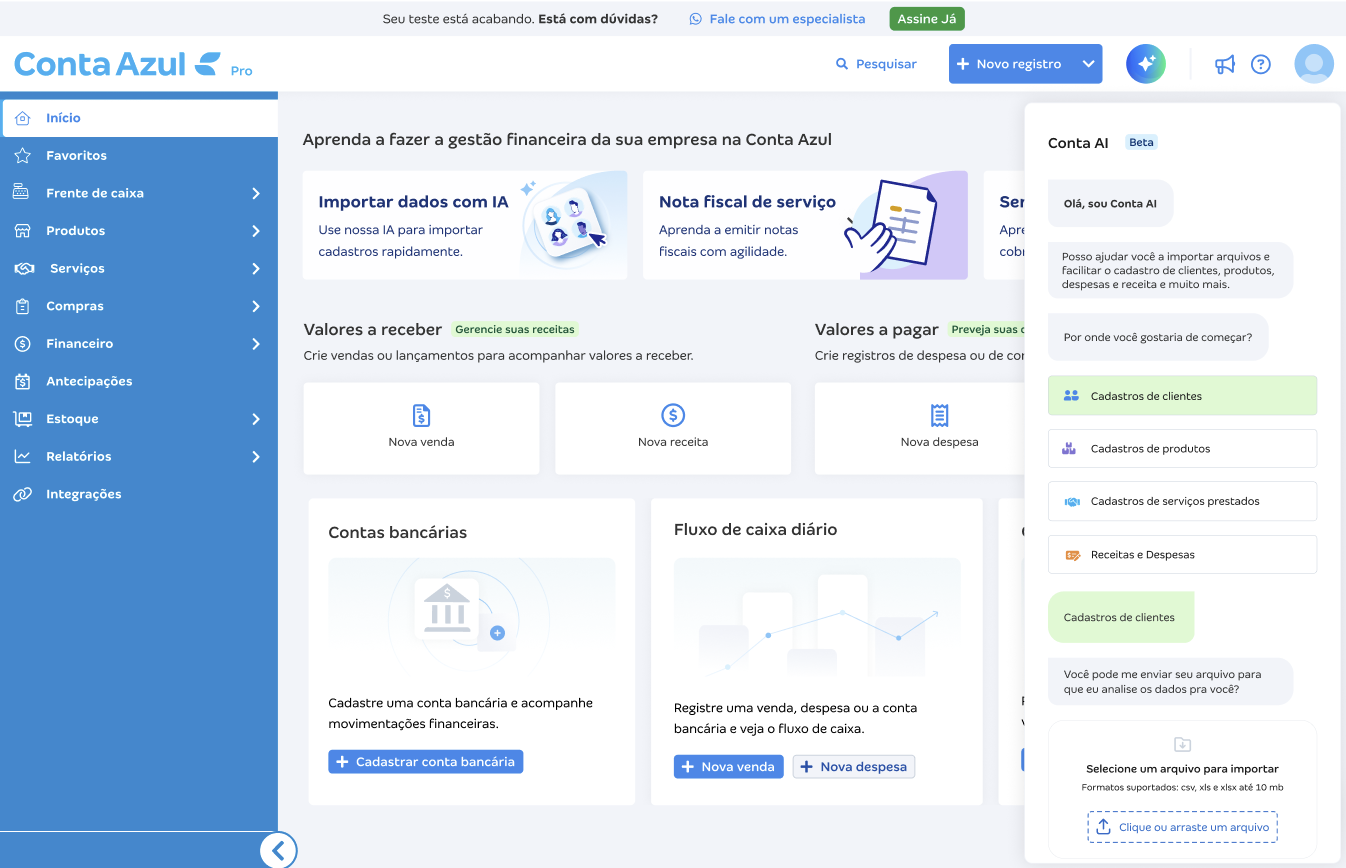1346x868 pixels.
Task: Expand the Frente de caixa submenu chevron
Action: (256, 193)
